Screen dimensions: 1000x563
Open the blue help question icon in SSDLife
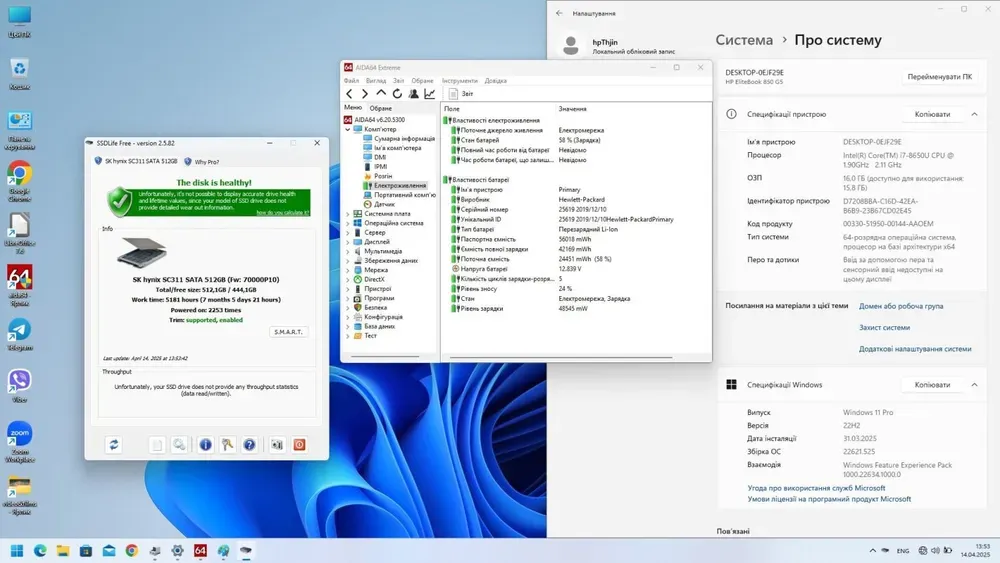(x=249, y=445)
